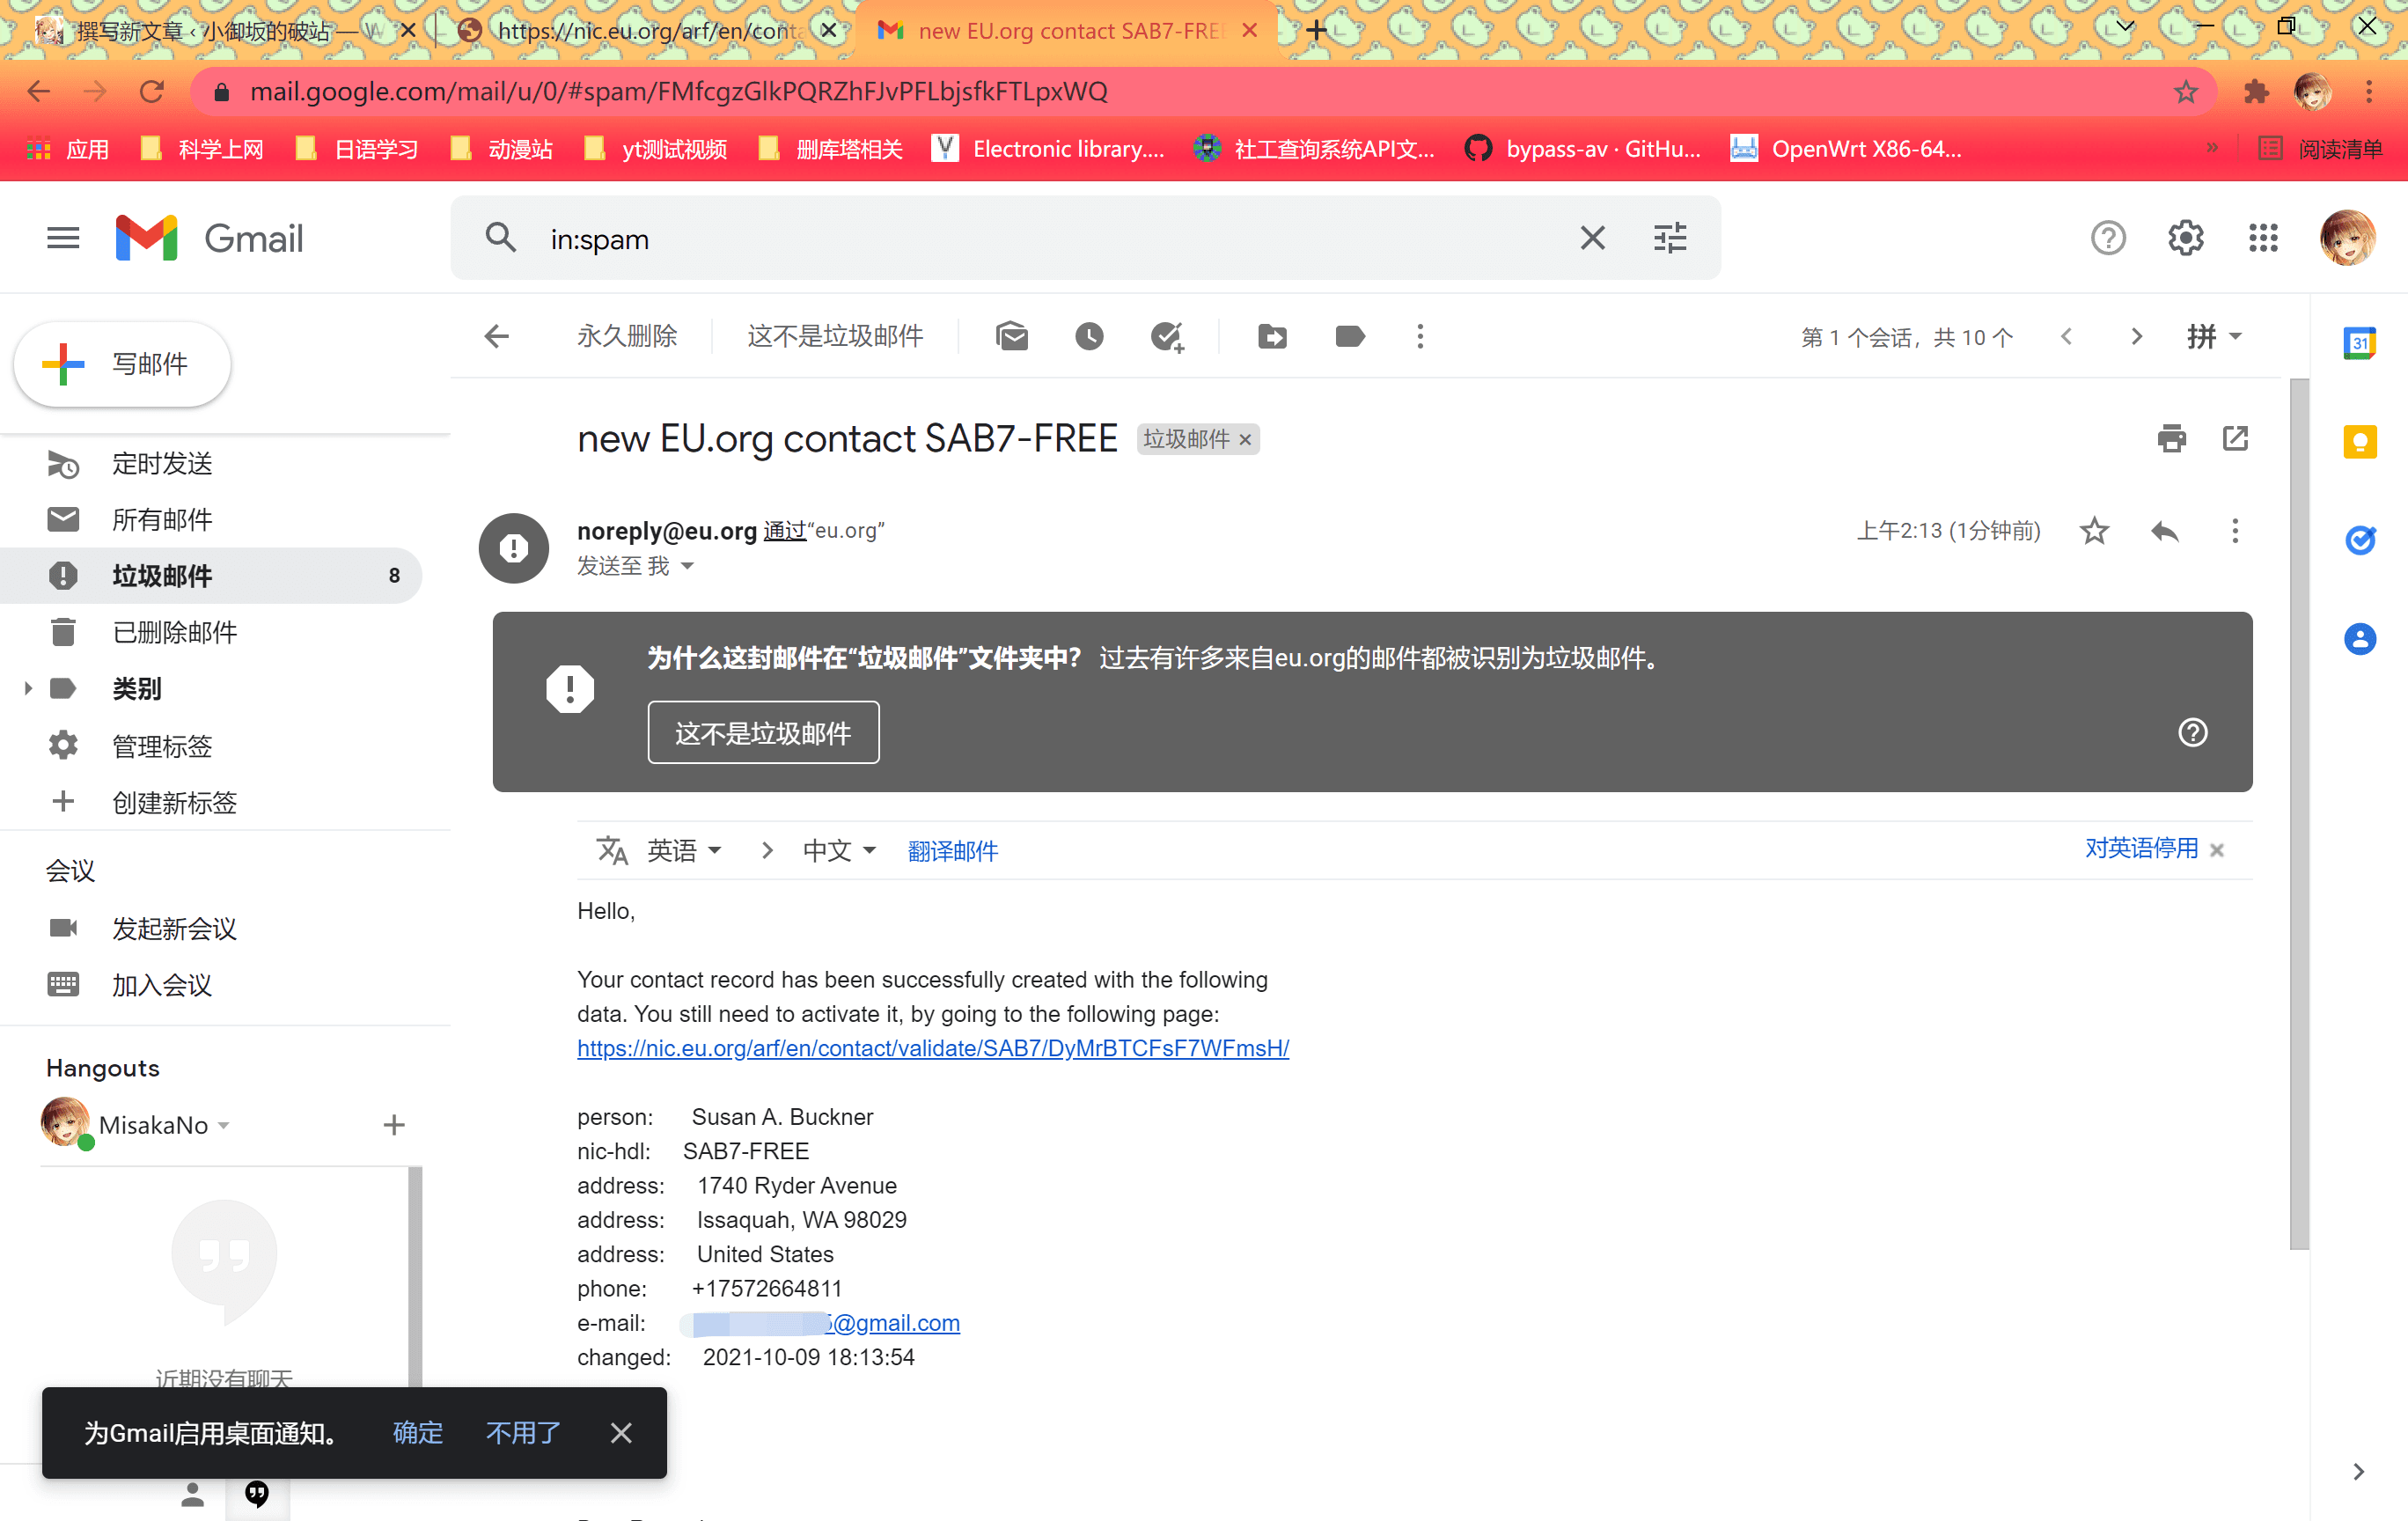Click the snooze clock icon
This screenshot has height=1521, width=2408.
(1089, 337)
